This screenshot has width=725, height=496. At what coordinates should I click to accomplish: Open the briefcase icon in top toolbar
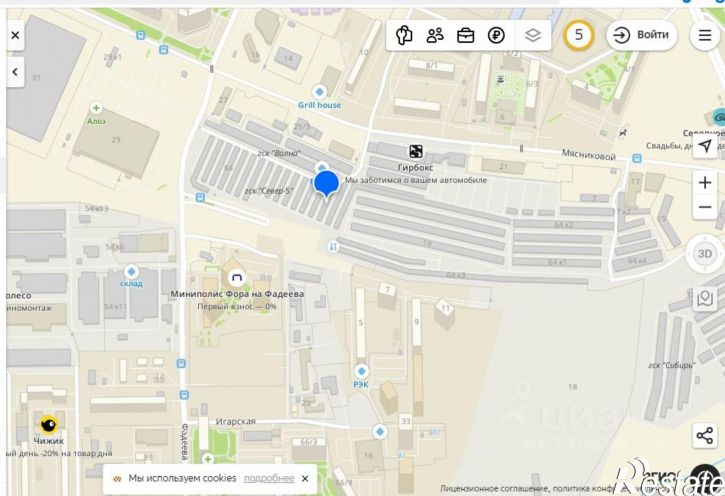tap(465, 35)
